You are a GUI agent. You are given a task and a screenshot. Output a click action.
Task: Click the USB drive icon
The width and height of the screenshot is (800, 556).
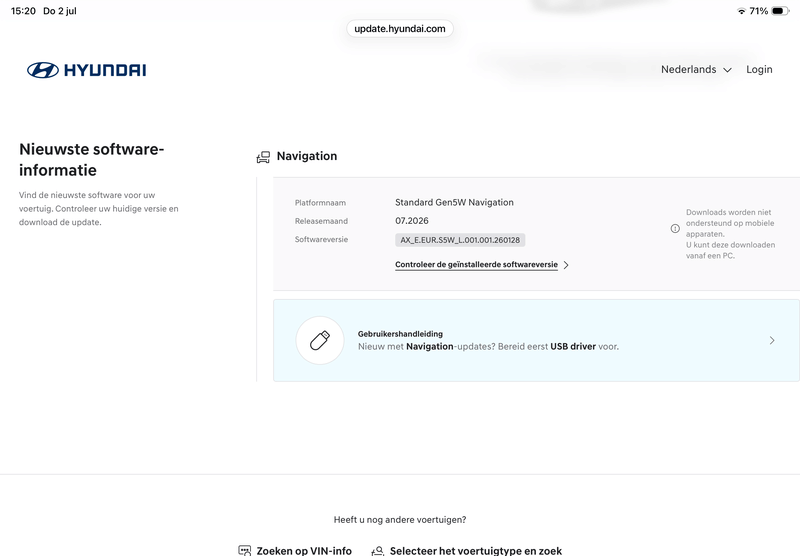point(320,340)
